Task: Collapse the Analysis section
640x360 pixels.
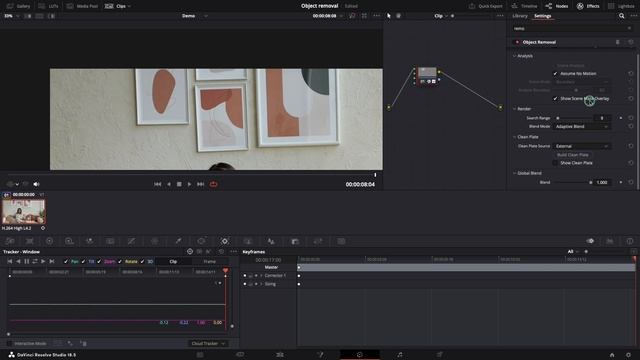Action: 514,56
